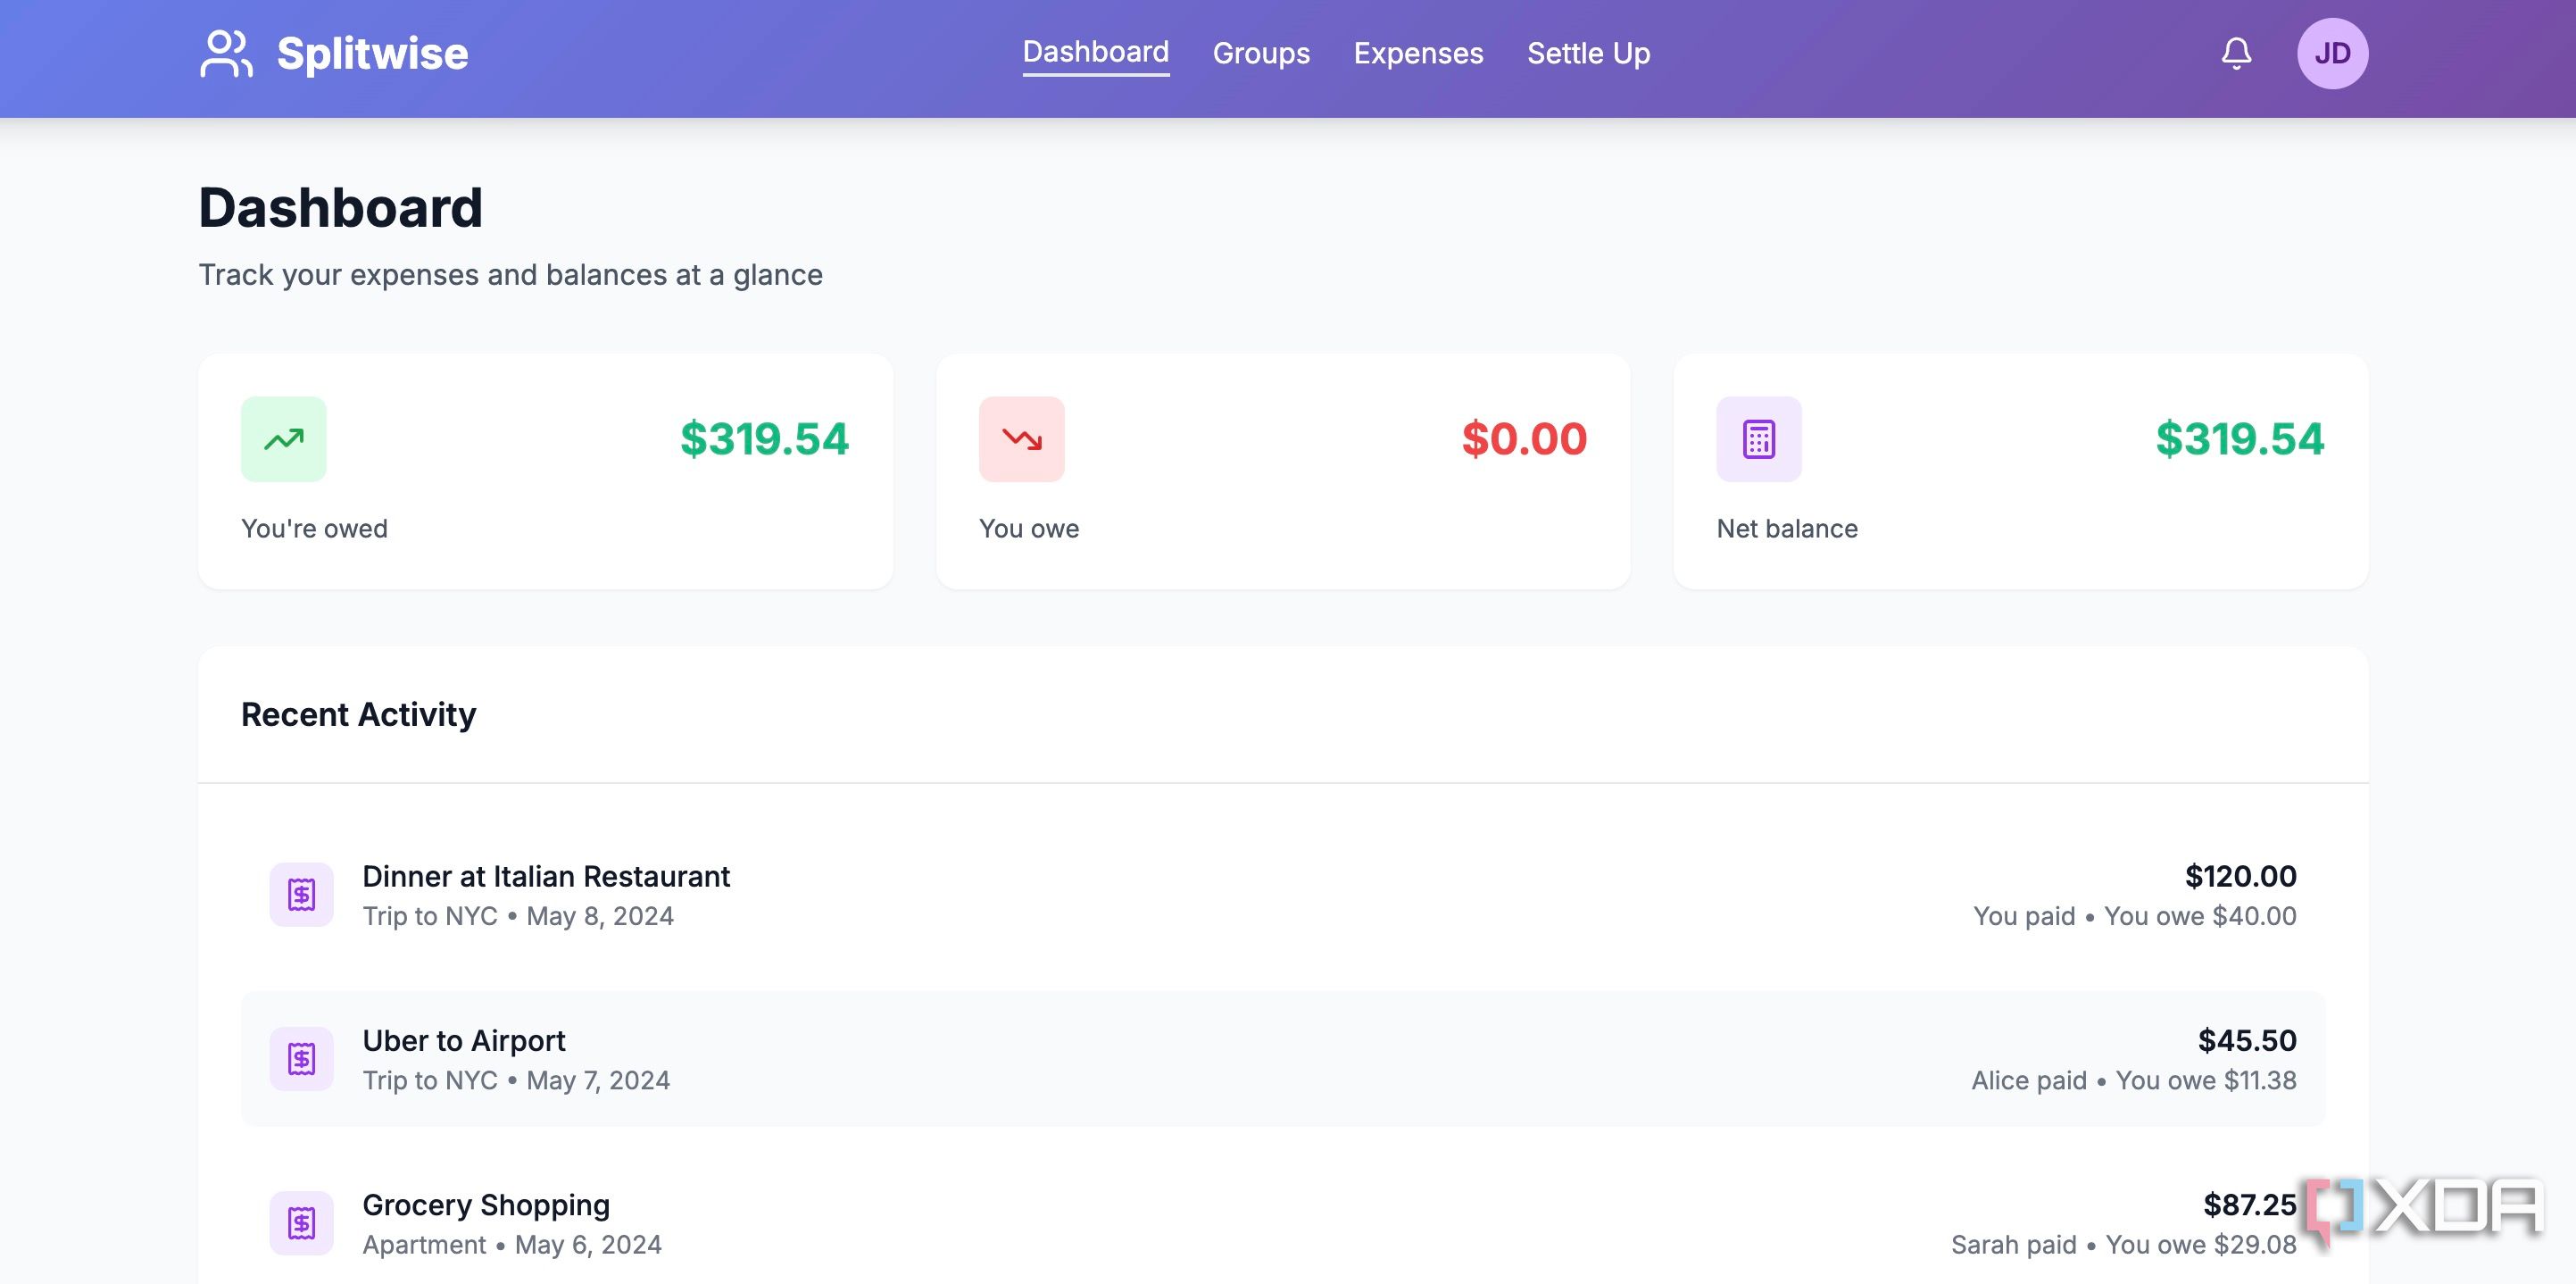This screenshot has width=2576, height=1284.
Task: Click the Dashboard page title
Action: 340,207
